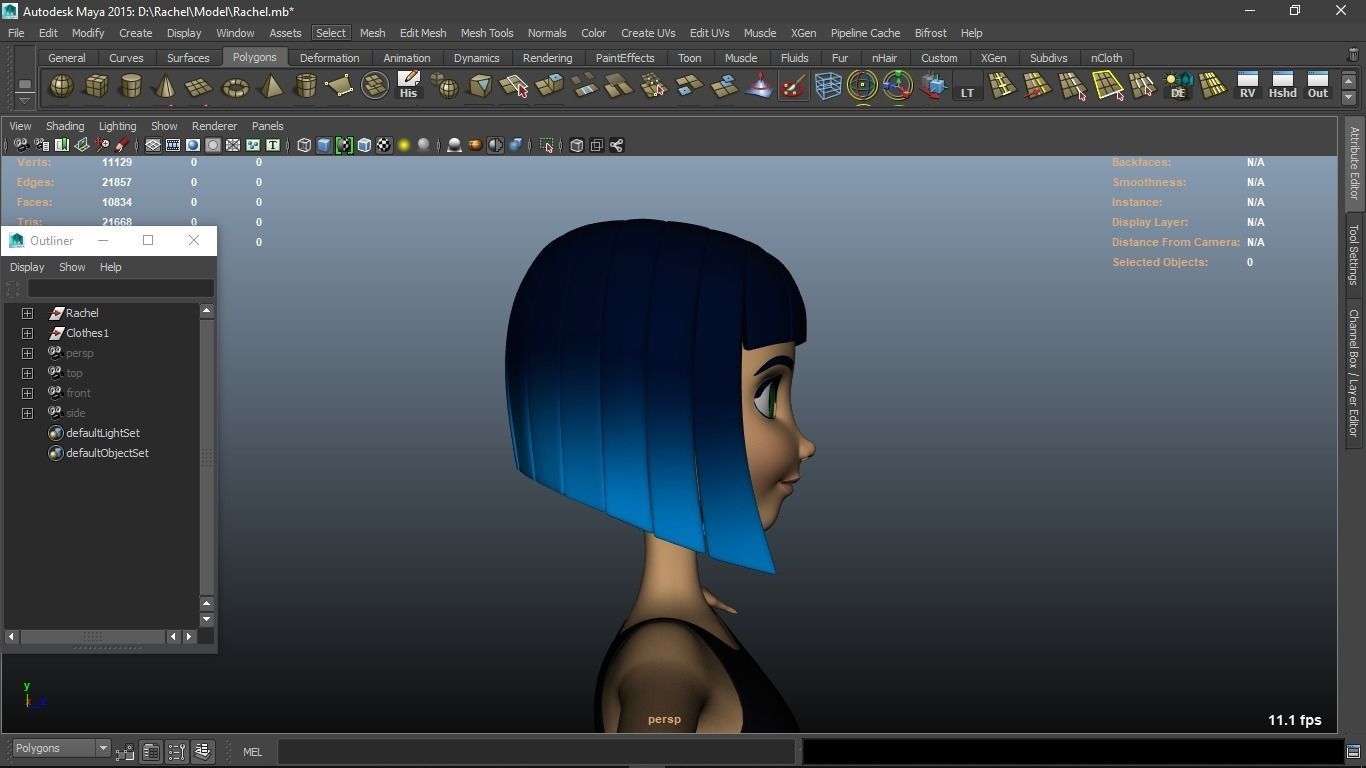Image resolution: width=1366 pixels, height=768 pixels.
Task: Toggle use all lights yellow sphere icon
Action: click(x=404, y=145)
